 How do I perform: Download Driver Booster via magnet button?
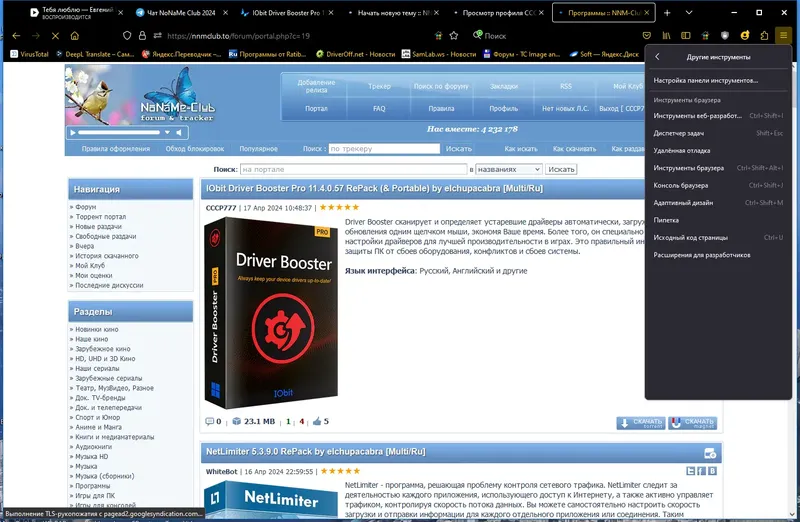[x=692, y=423]
